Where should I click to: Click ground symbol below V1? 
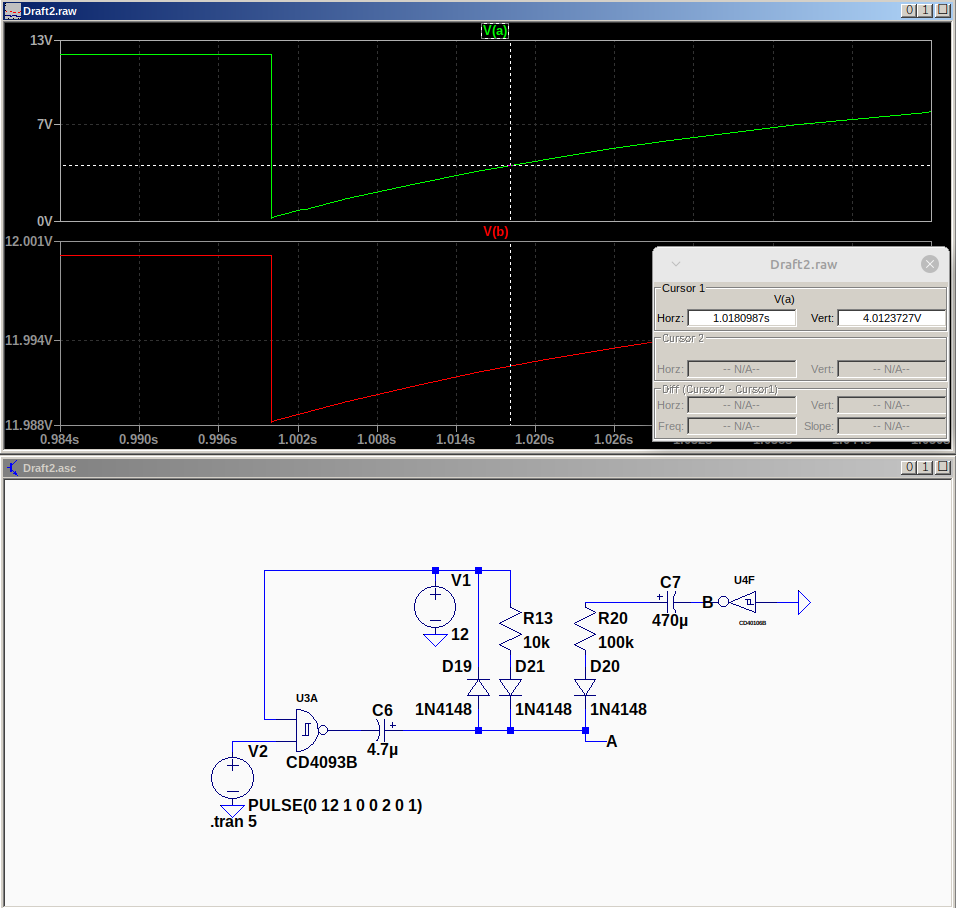pyautogui.click(x=435, y=640)
